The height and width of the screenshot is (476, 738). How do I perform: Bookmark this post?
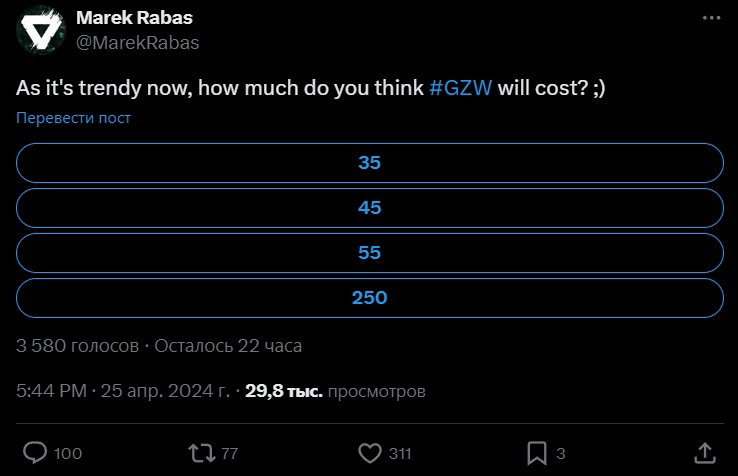click(537, 453)
